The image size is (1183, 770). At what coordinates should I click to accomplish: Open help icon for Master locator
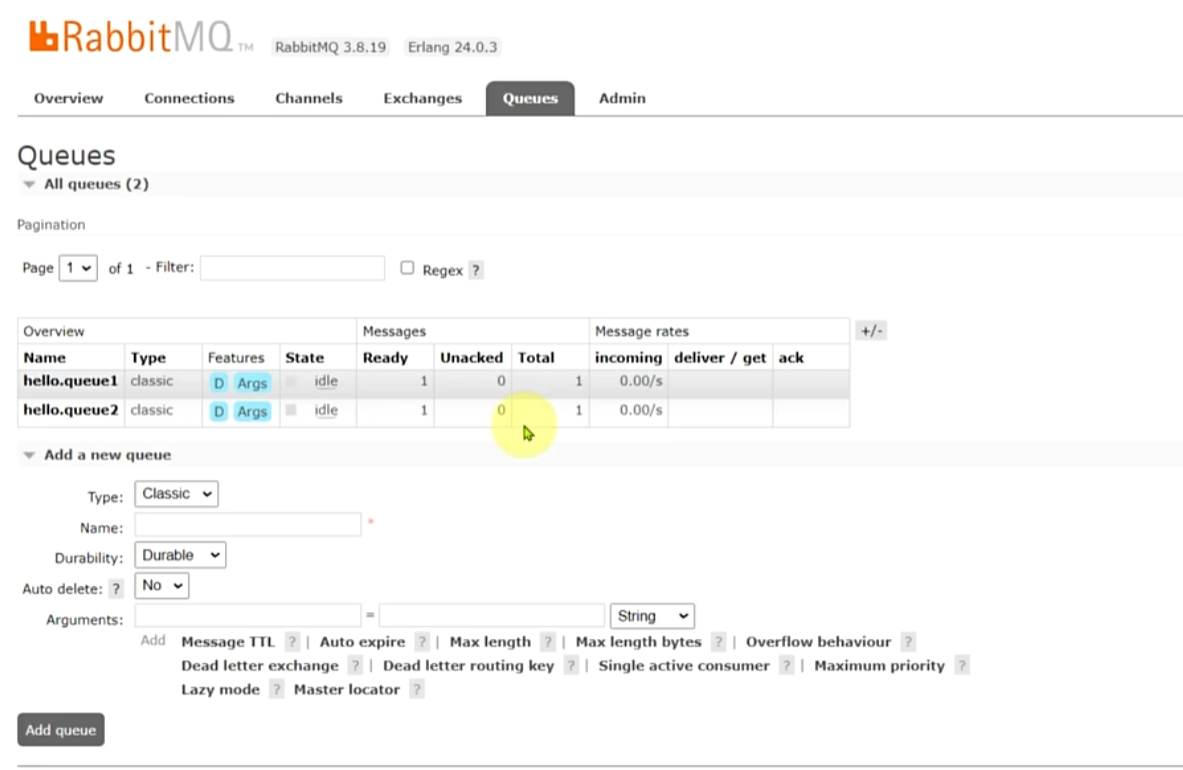(416, 689)
